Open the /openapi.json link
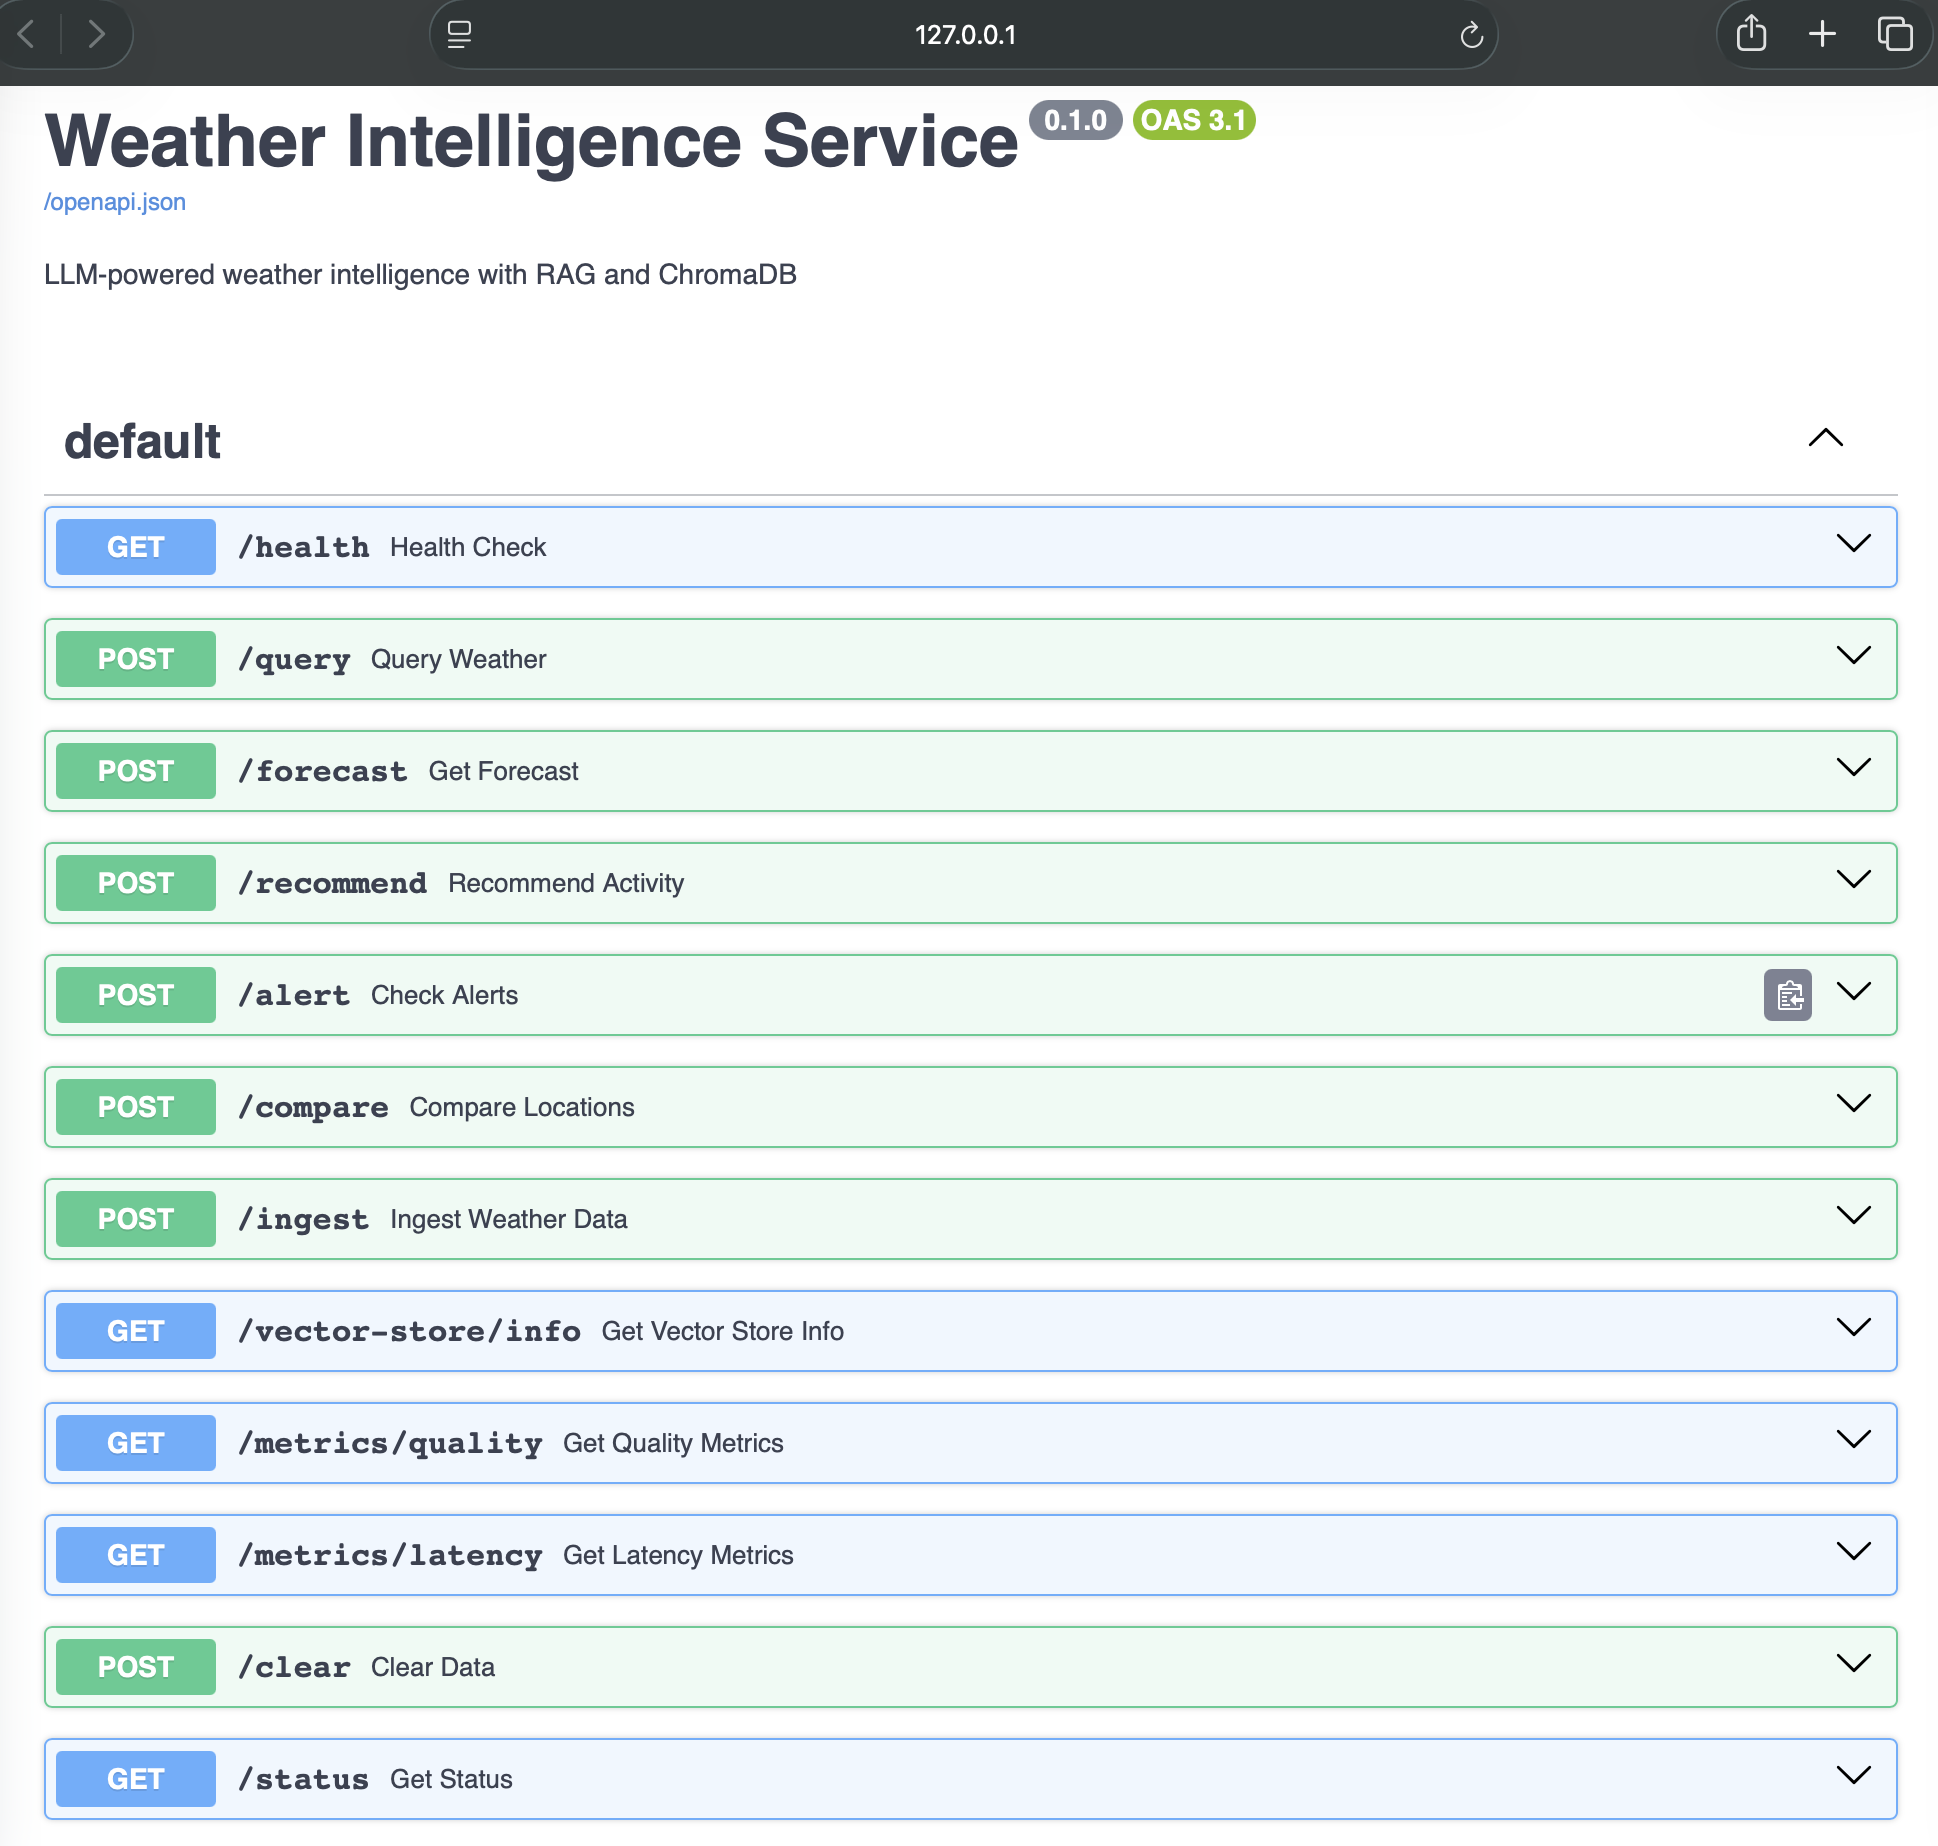The width and height of the screenshot is (1938, 1846). (114, 202)
